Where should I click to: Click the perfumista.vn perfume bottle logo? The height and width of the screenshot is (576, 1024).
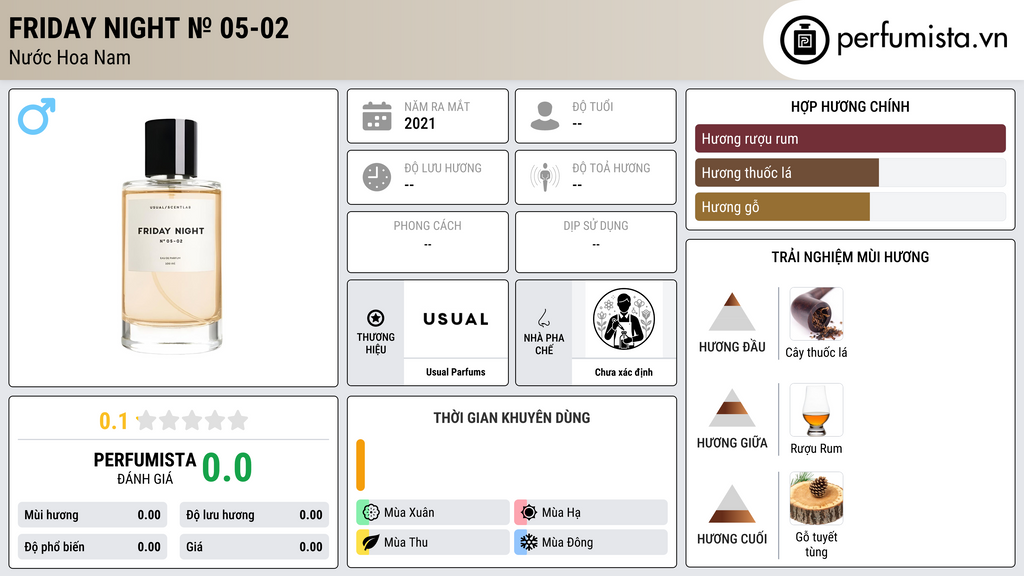click(804, 40)
